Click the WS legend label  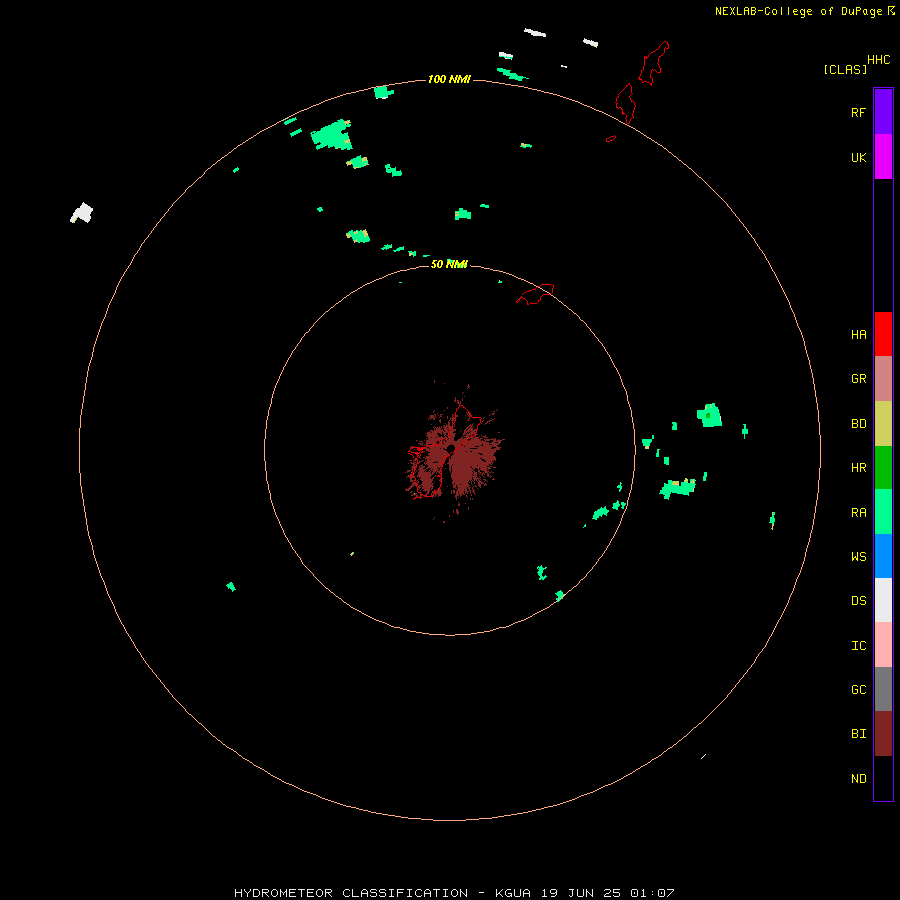click(x=858, y=556)
